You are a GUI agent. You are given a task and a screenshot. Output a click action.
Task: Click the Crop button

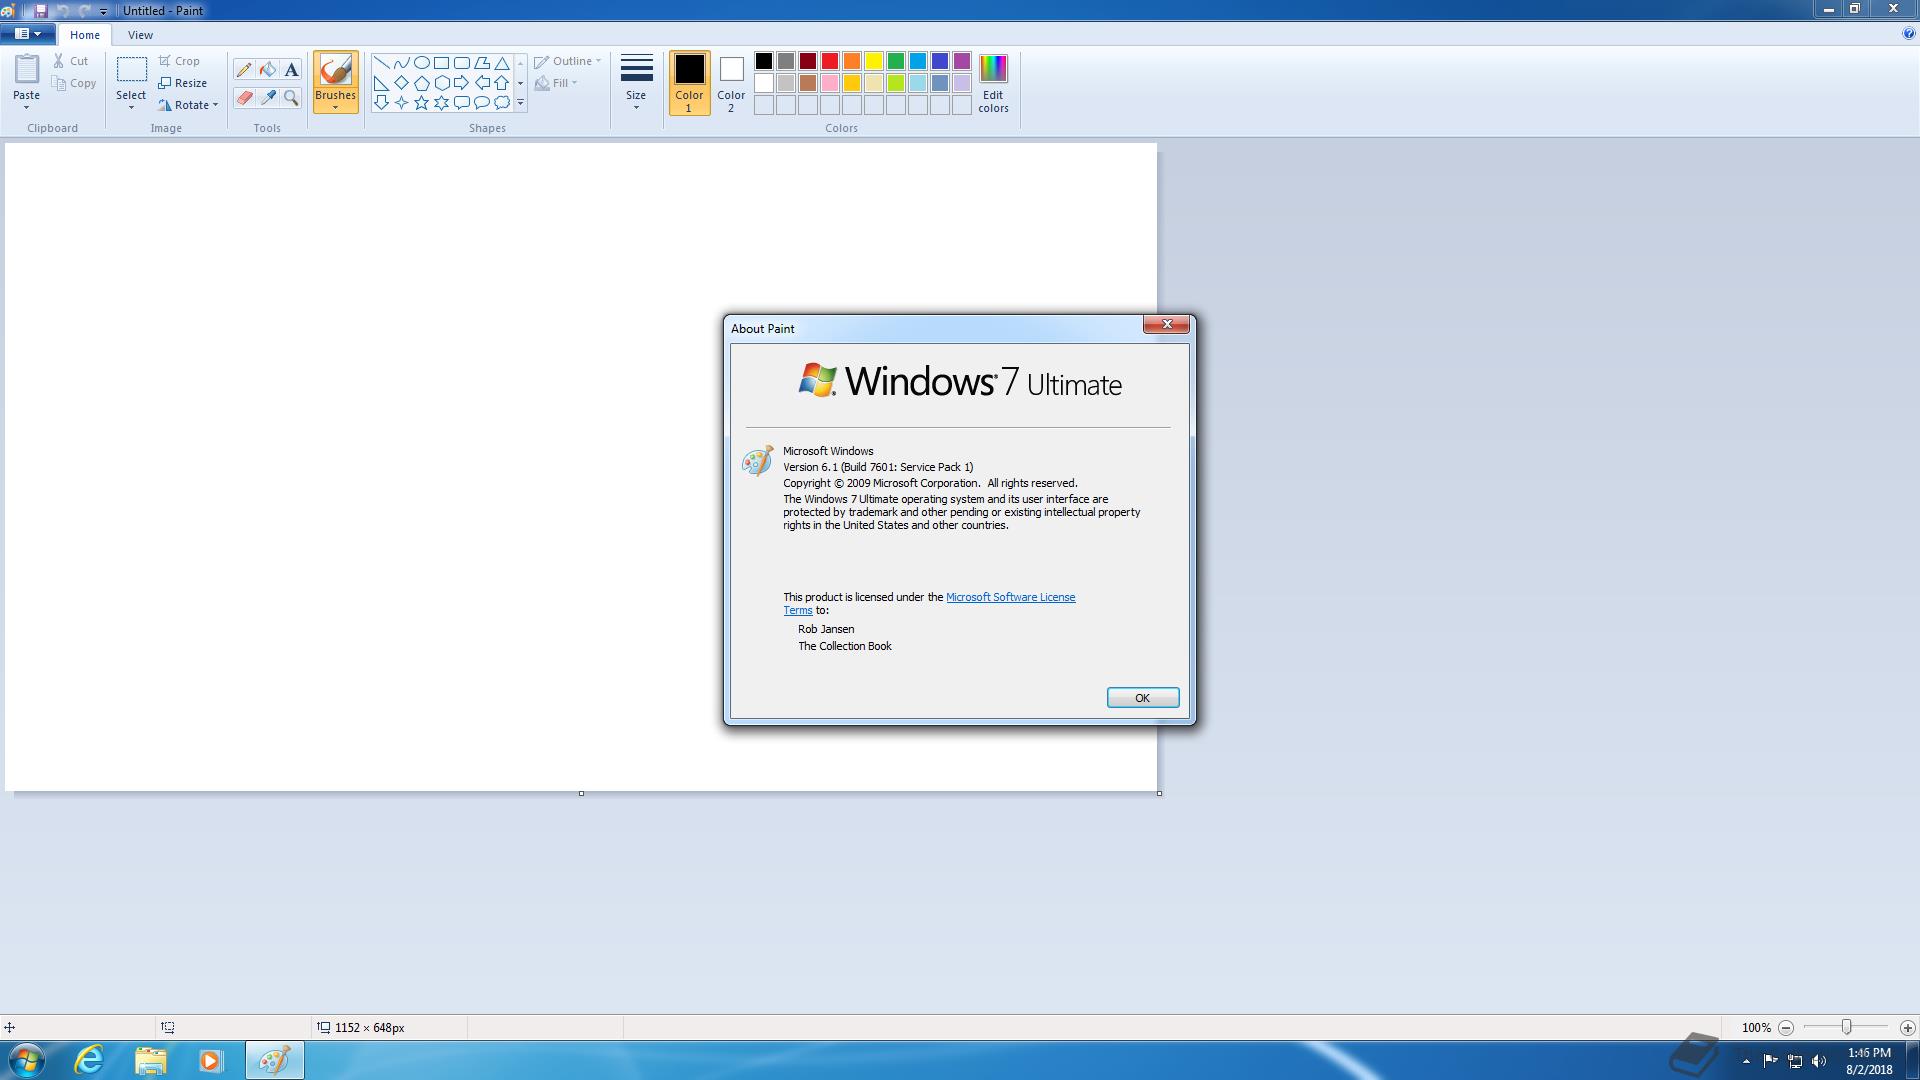(x=179, y=61)
